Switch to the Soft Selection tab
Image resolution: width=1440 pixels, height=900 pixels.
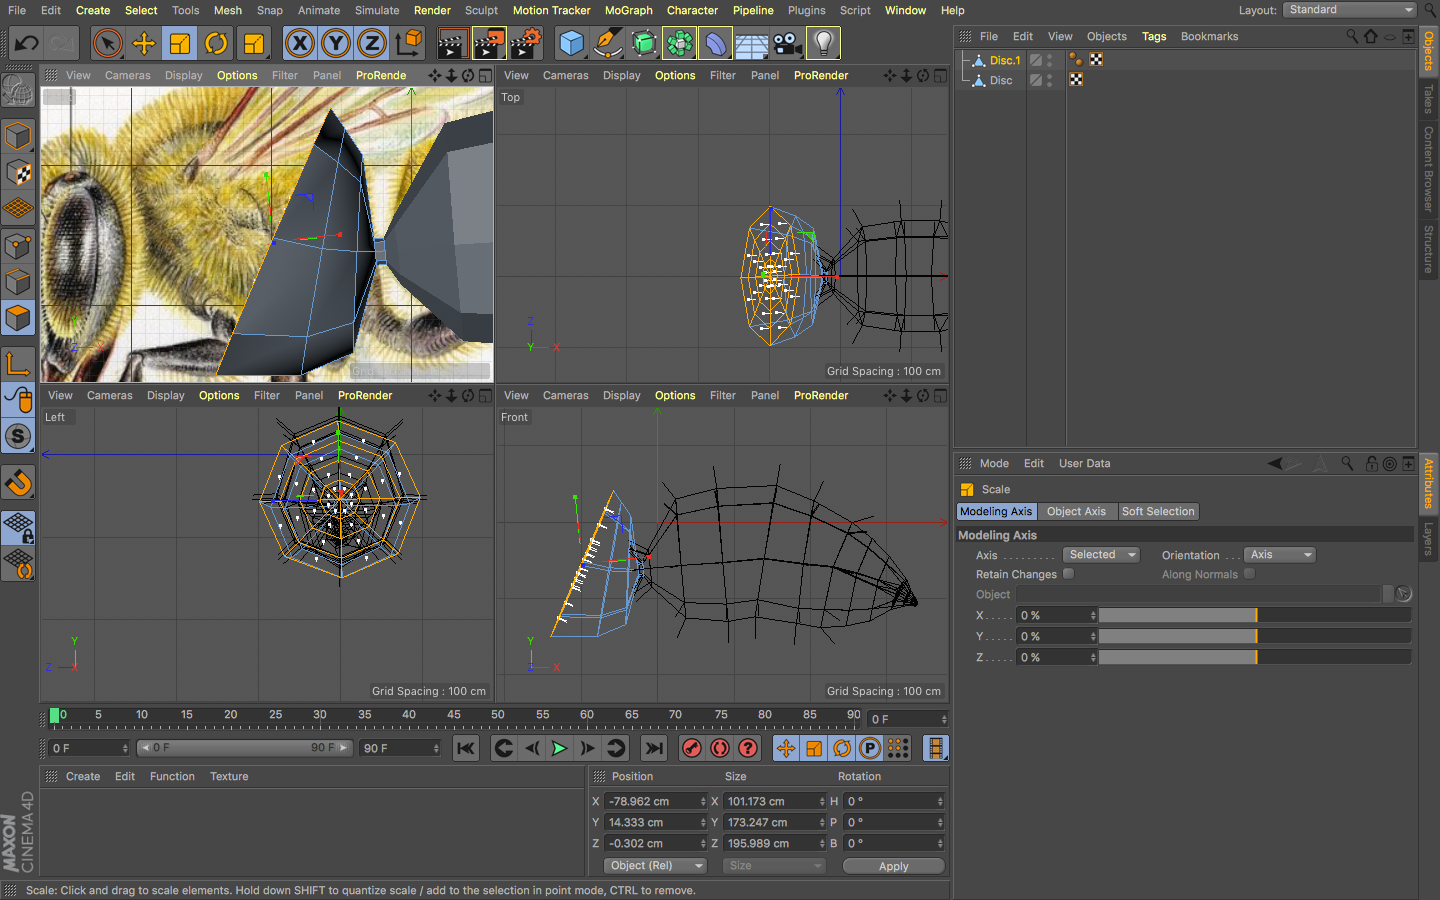pyautogui.click(x=1157, y=511)
